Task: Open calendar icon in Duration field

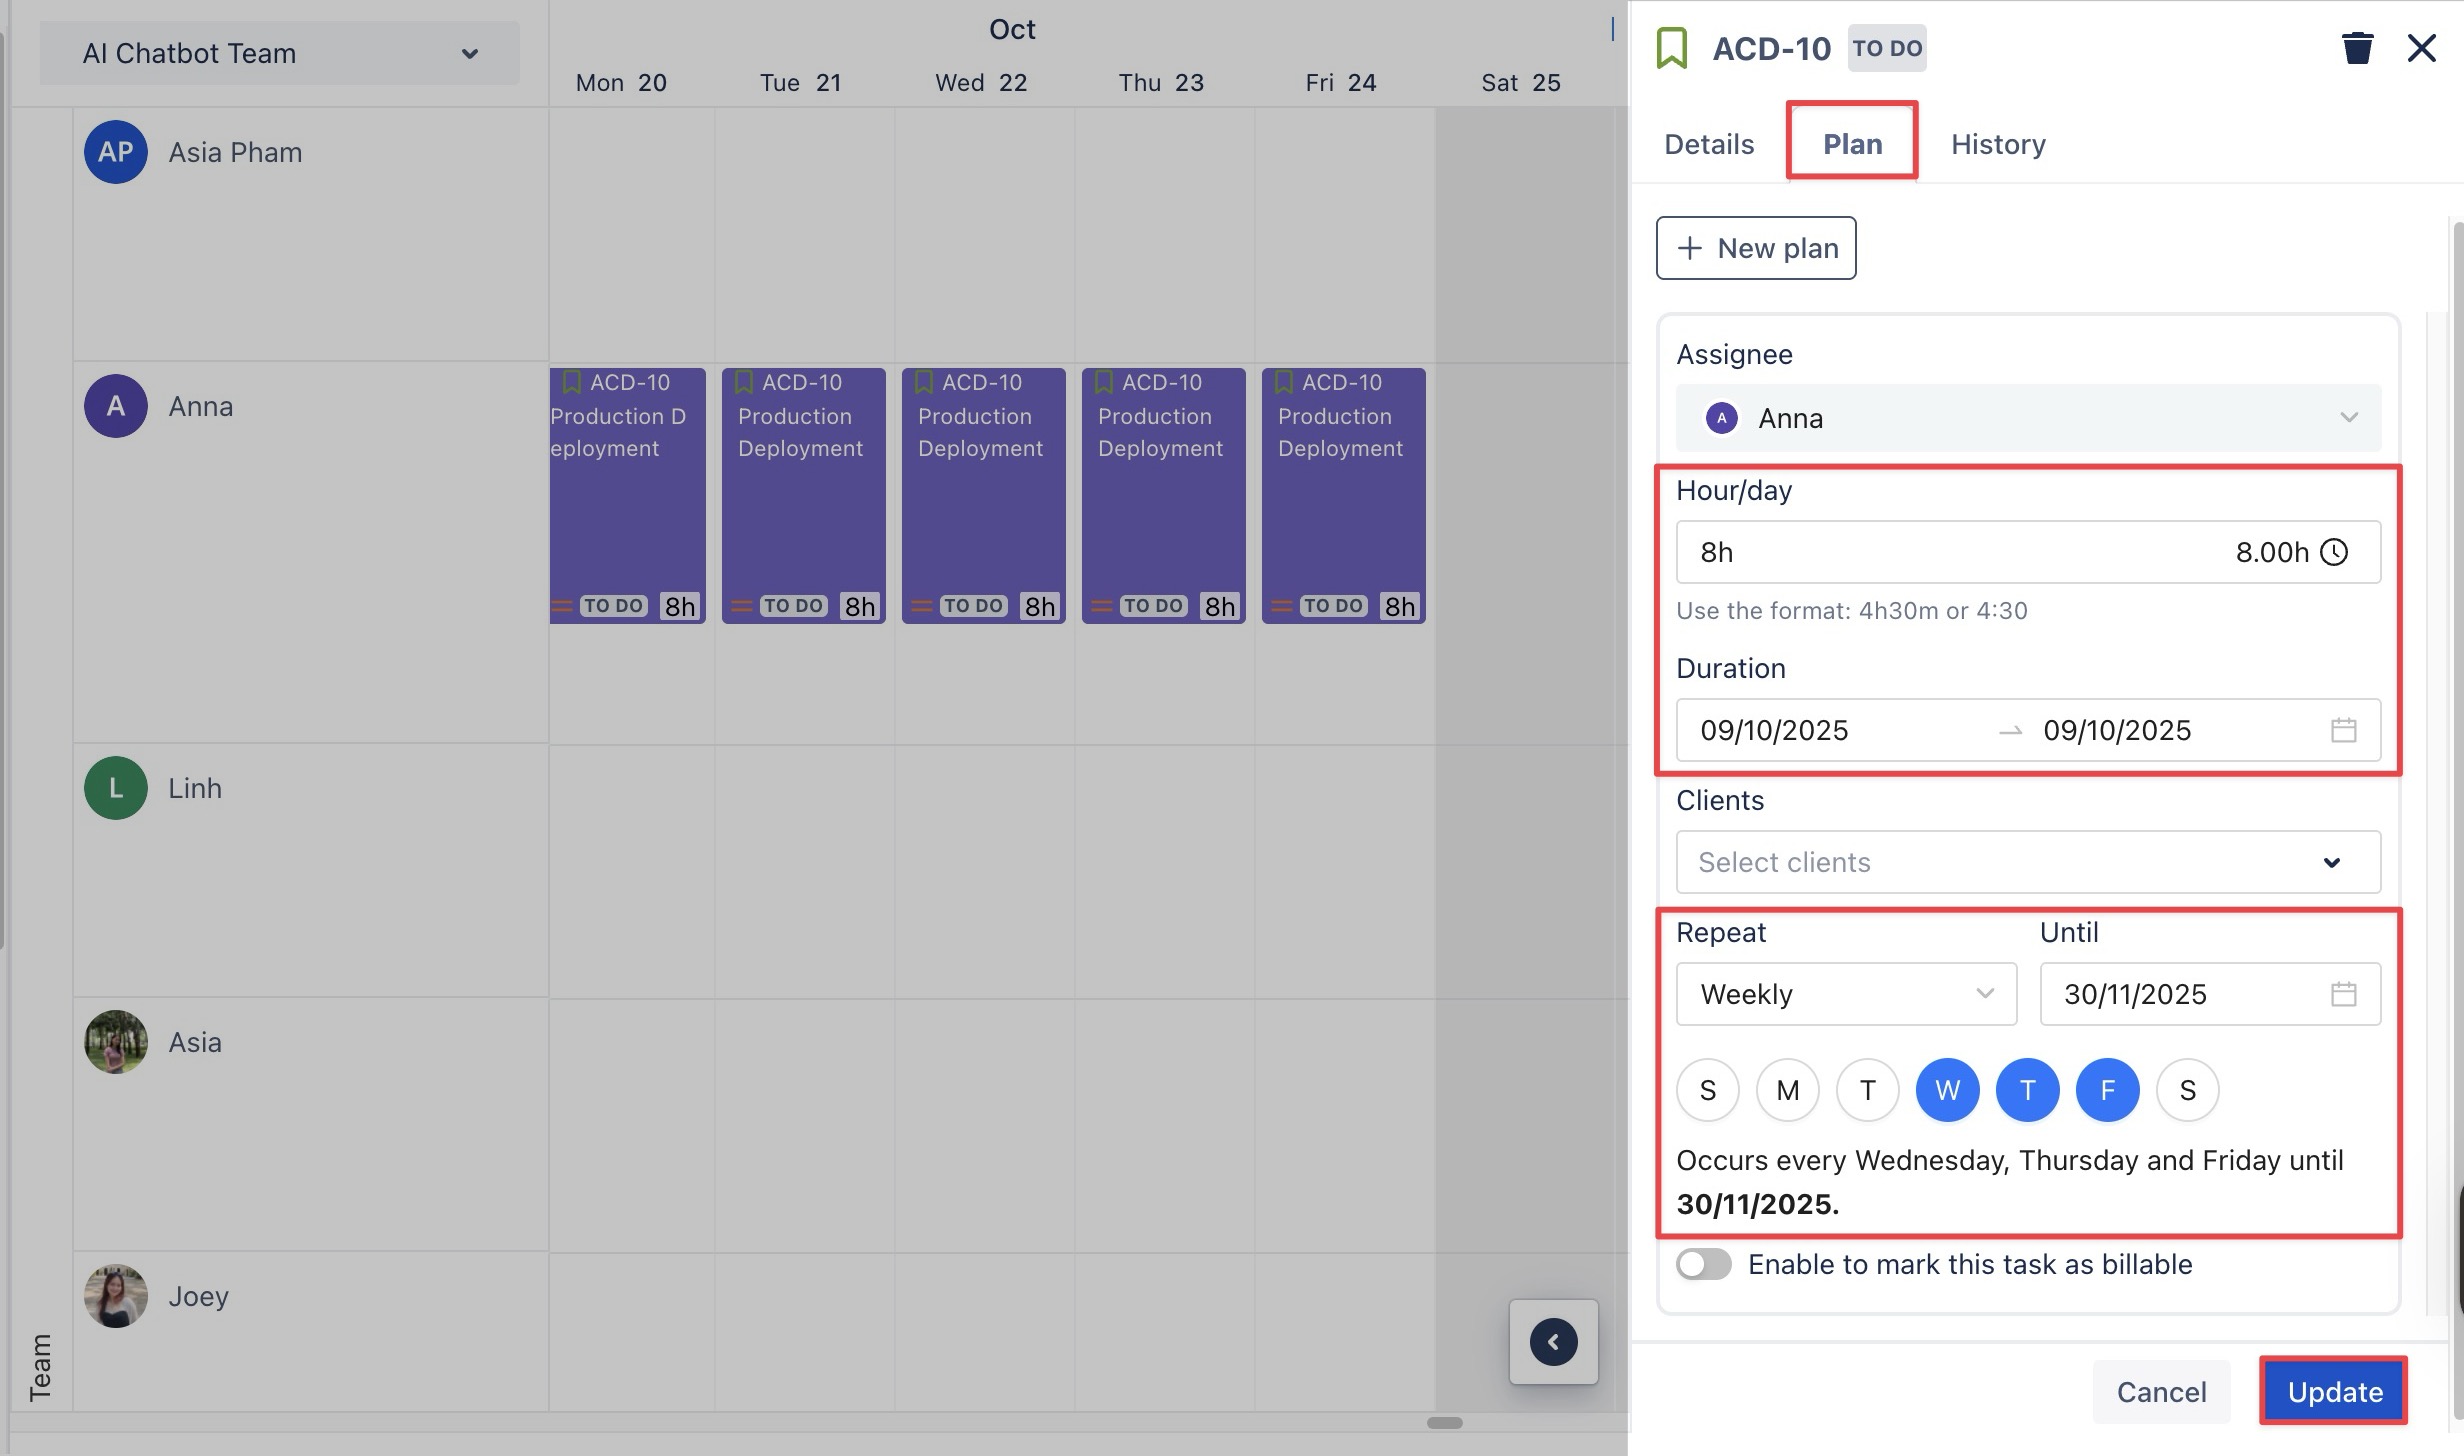Action: coord(2343,730)
